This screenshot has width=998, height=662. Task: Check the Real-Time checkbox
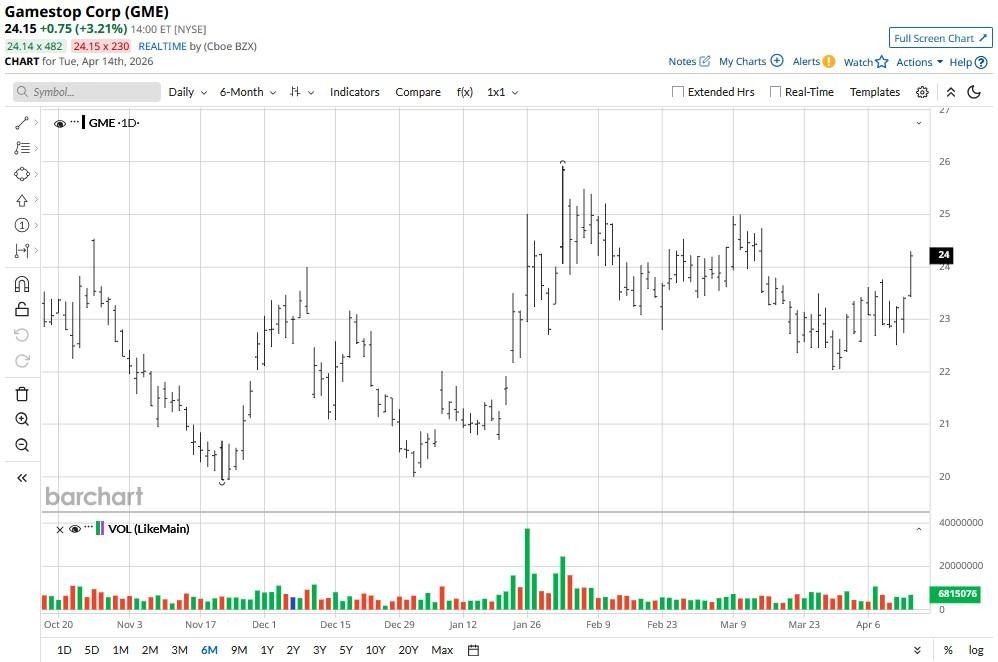(x=775, y=92)
